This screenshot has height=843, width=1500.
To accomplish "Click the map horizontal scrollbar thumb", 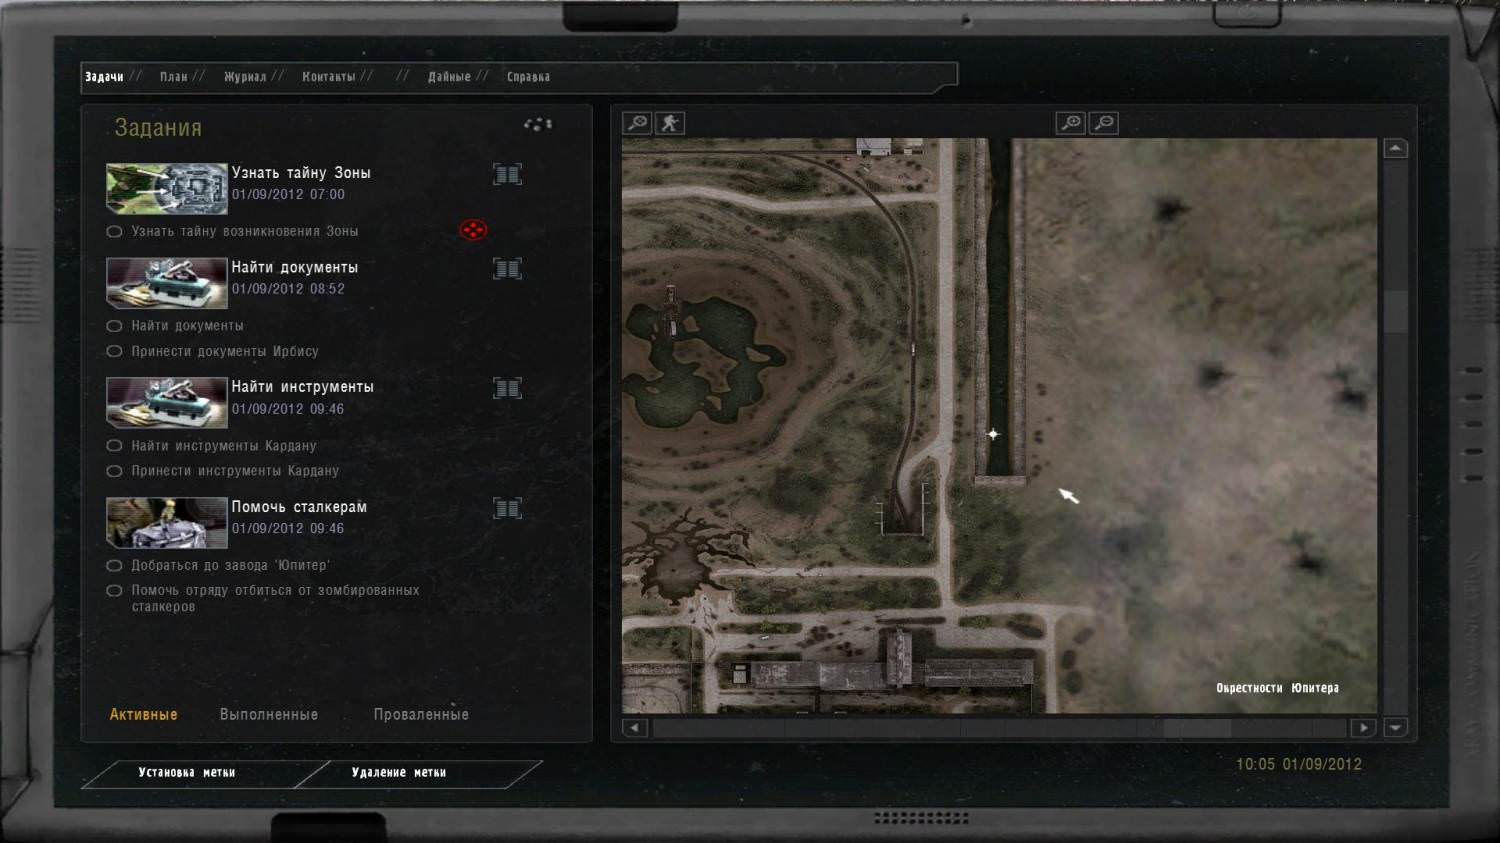I will click(1197, 728).
